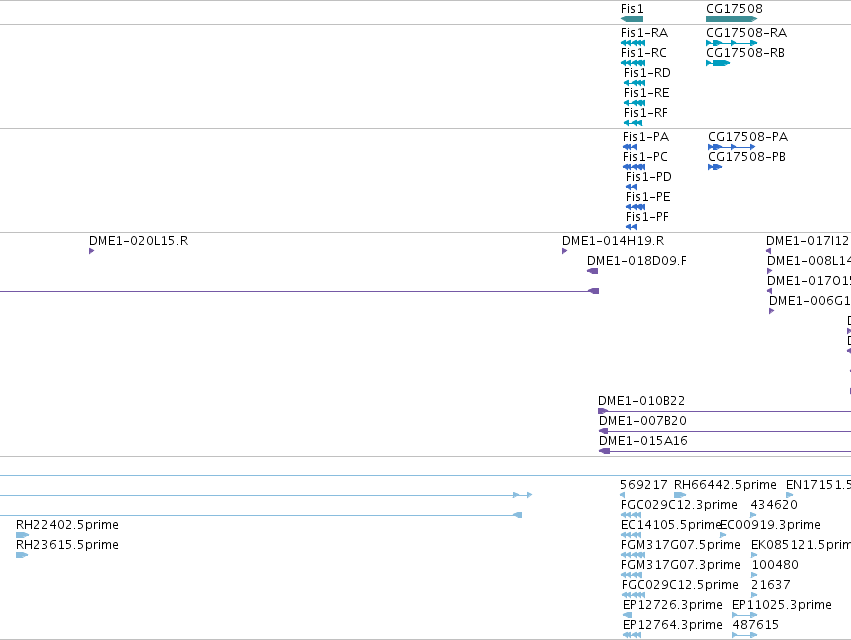Click the Fis1 gene glyph arrow
This screenshot has width=851, height=640.
(x=632, y=19)
